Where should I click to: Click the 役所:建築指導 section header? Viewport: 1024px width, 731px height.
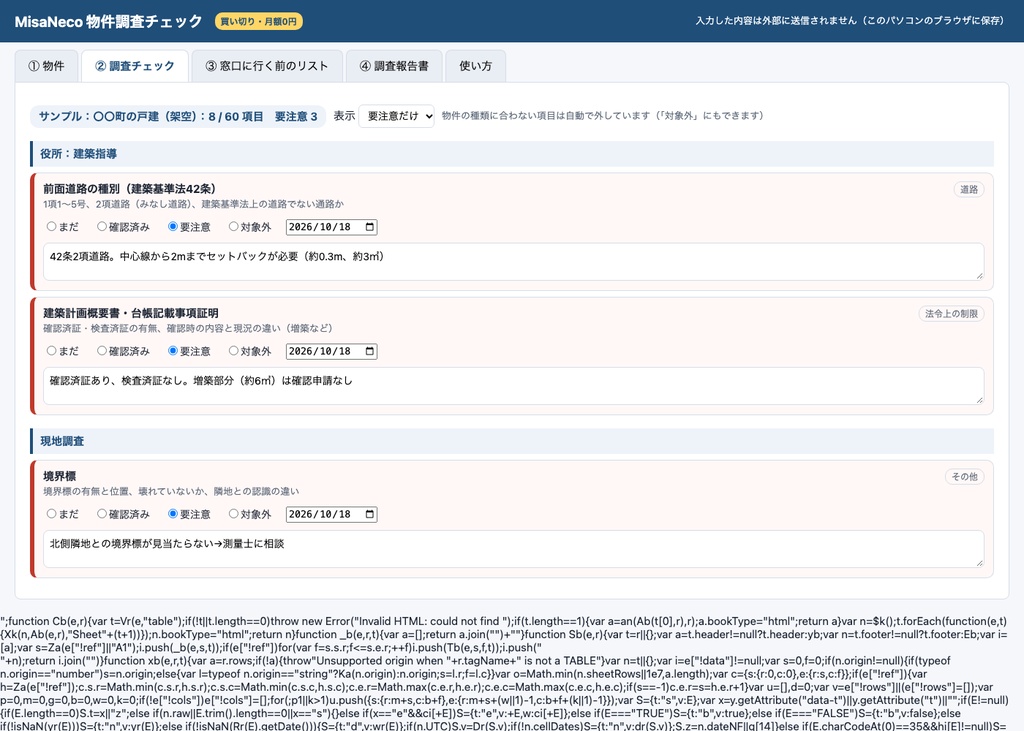tap(512, 154)
